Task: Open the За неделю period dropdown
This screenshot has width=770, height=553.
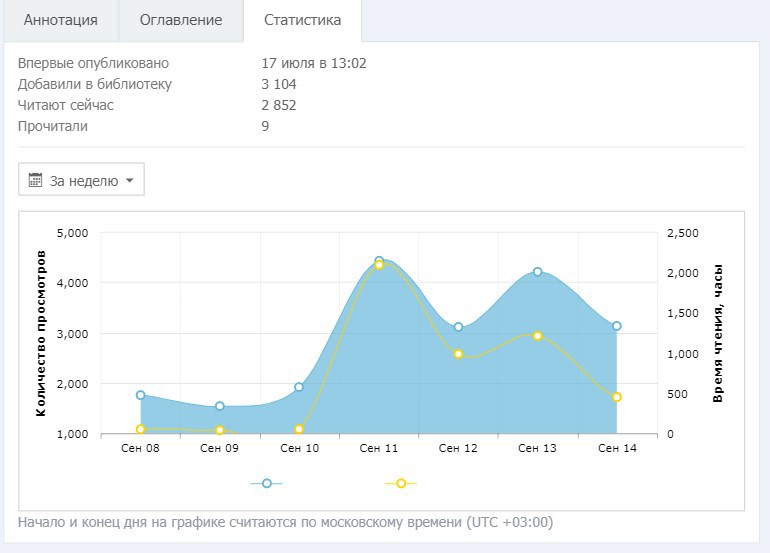Action: (82, 180)
